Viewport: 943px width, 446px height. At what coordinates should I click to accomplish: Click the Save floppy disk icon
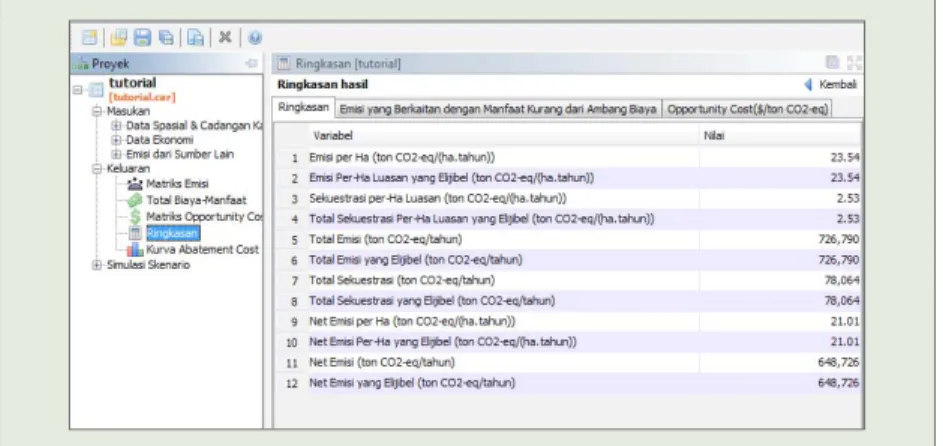point(143,38)
